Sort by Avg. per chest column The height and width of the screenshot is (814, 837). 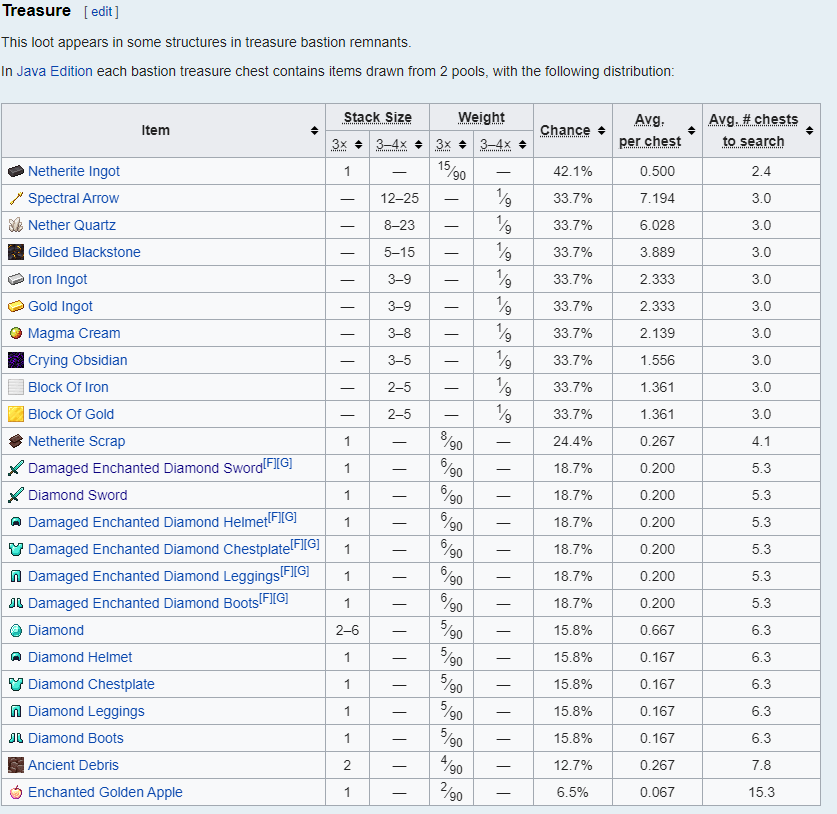coord(690,131)
